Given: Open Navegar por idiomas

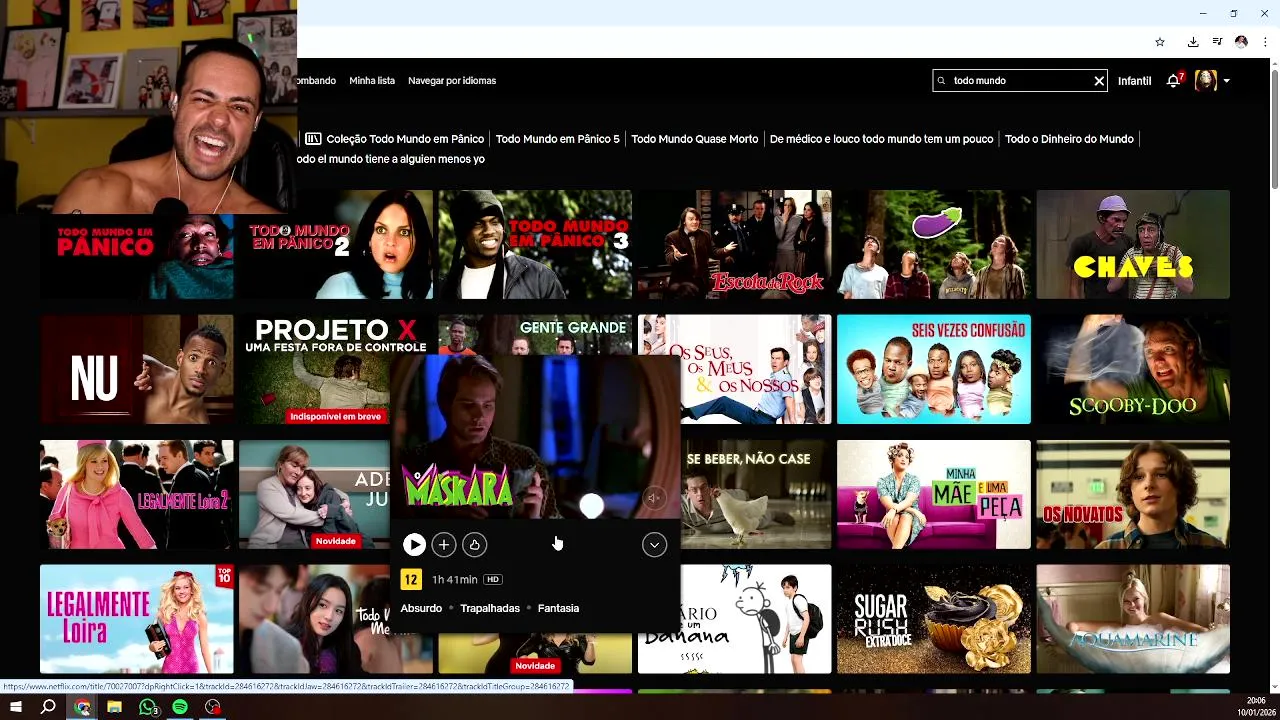Looking at the screenshot, I should tap(452, 81).
